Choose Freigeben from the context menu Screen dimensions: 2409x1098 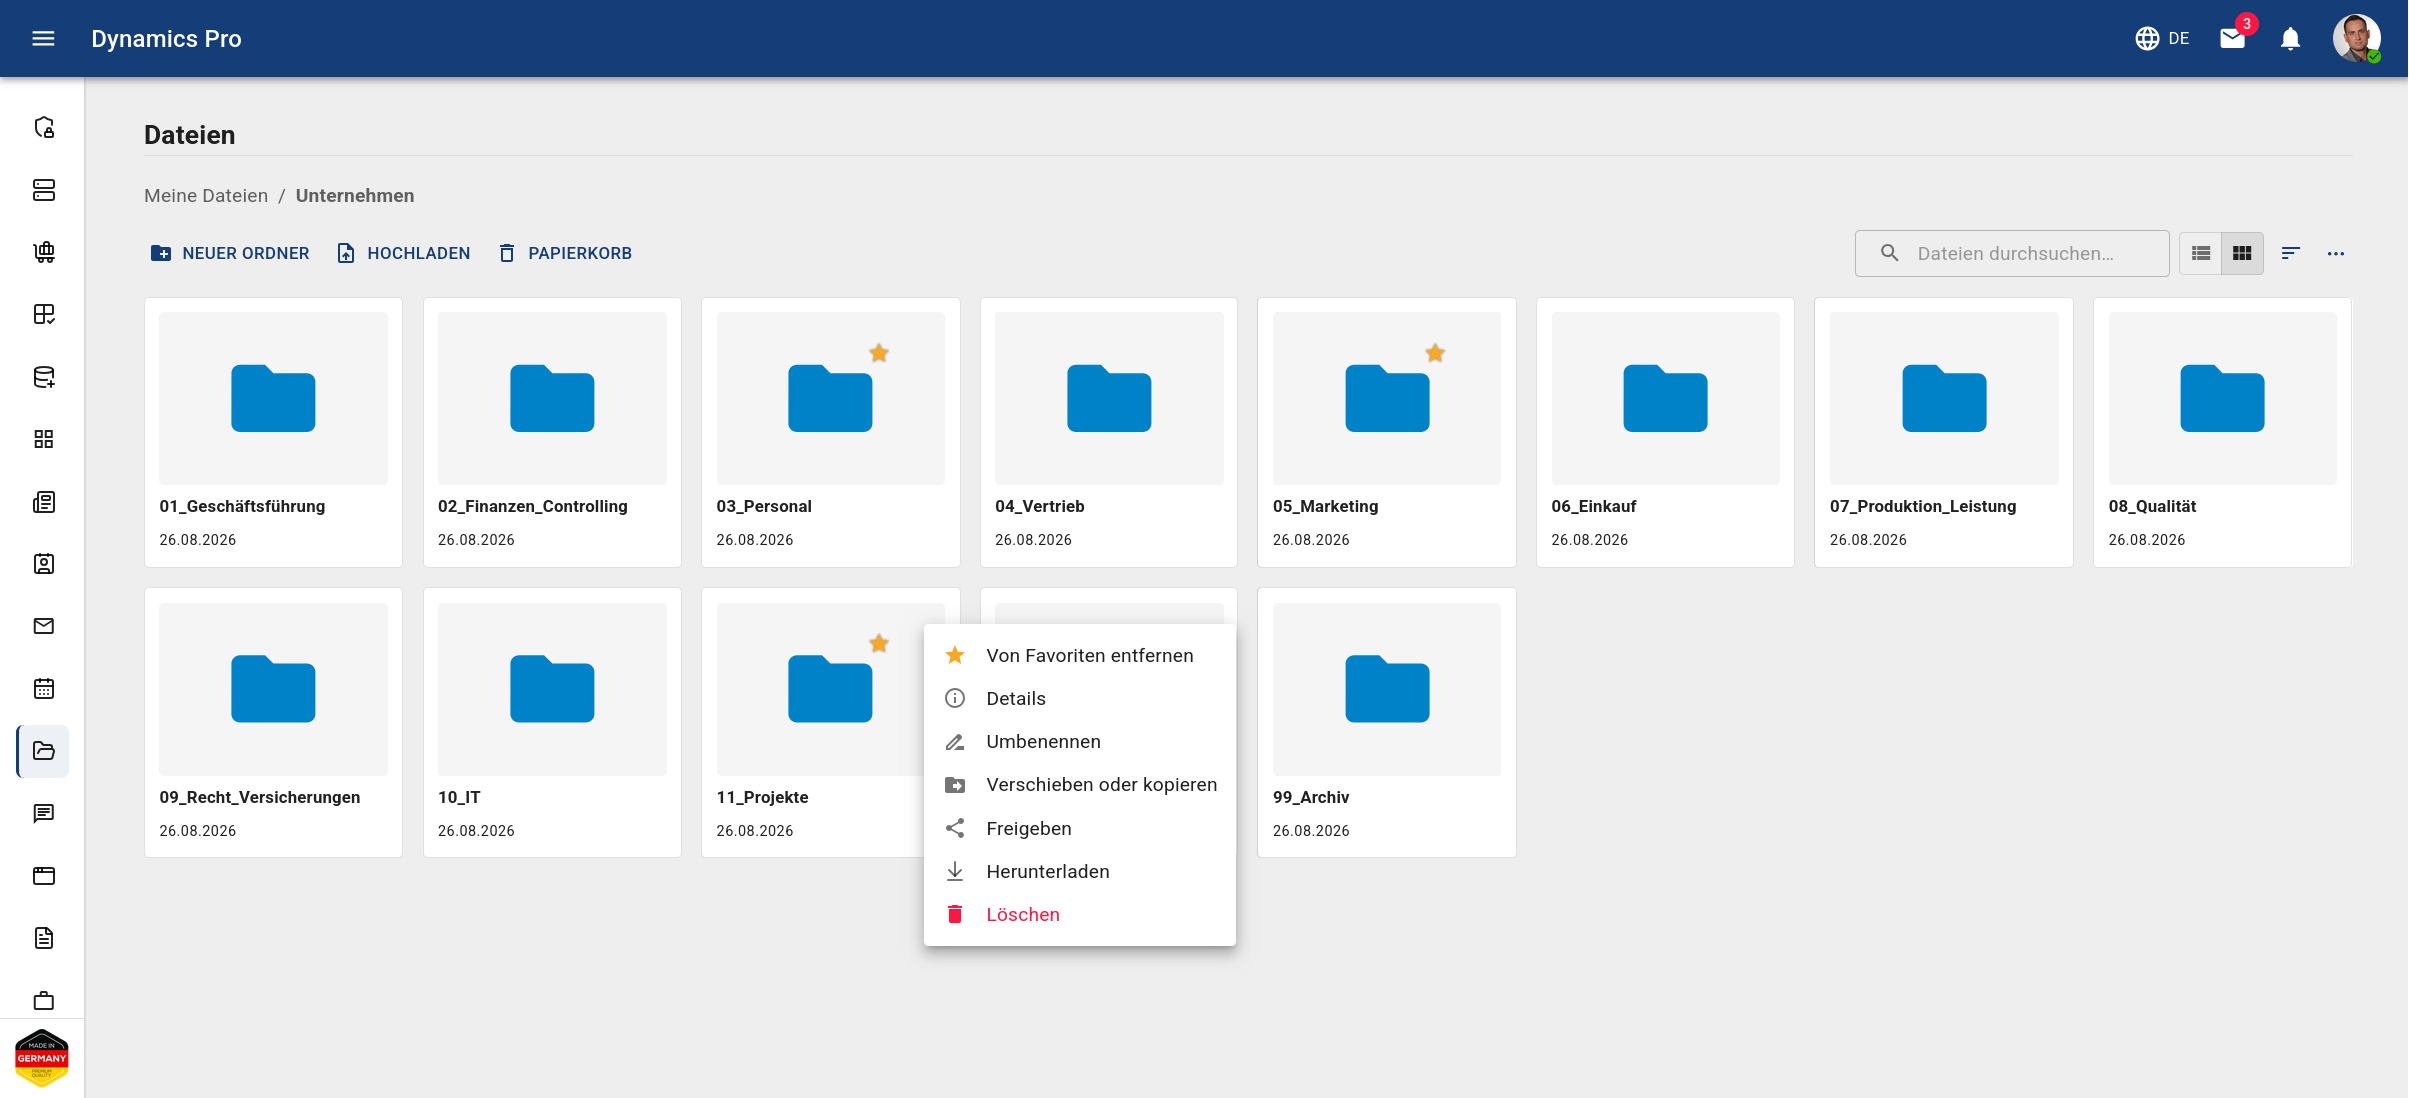point(1080,829)
